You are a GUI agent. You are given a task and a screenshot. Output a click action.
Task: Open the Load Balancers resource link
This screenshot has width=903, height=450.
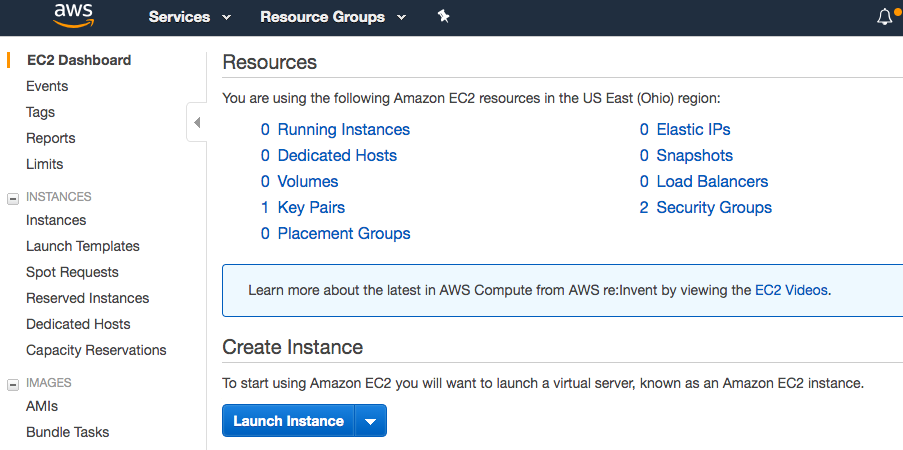click(712, 181)
